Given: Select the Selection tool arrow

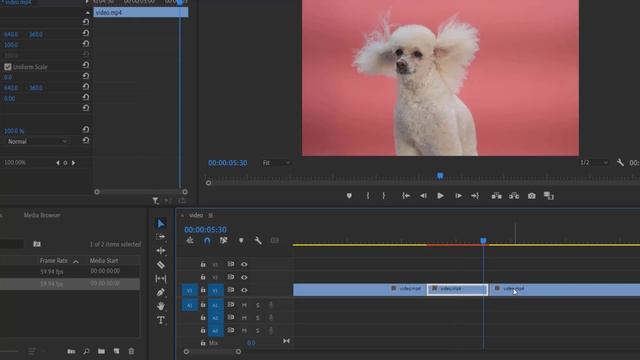Looking at the screenshot, I should (161, 224).
